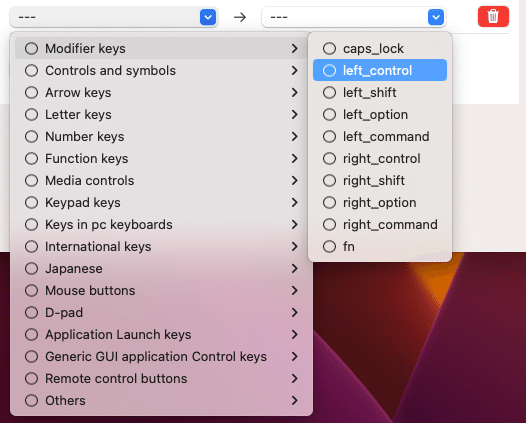Select the Letter keys radio button
Image resolution: width=526 pixels, height=423 pixels.
32,115
